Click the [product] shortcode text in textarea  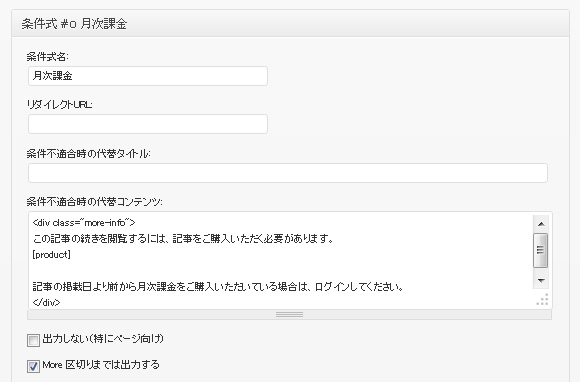(51, 255)
